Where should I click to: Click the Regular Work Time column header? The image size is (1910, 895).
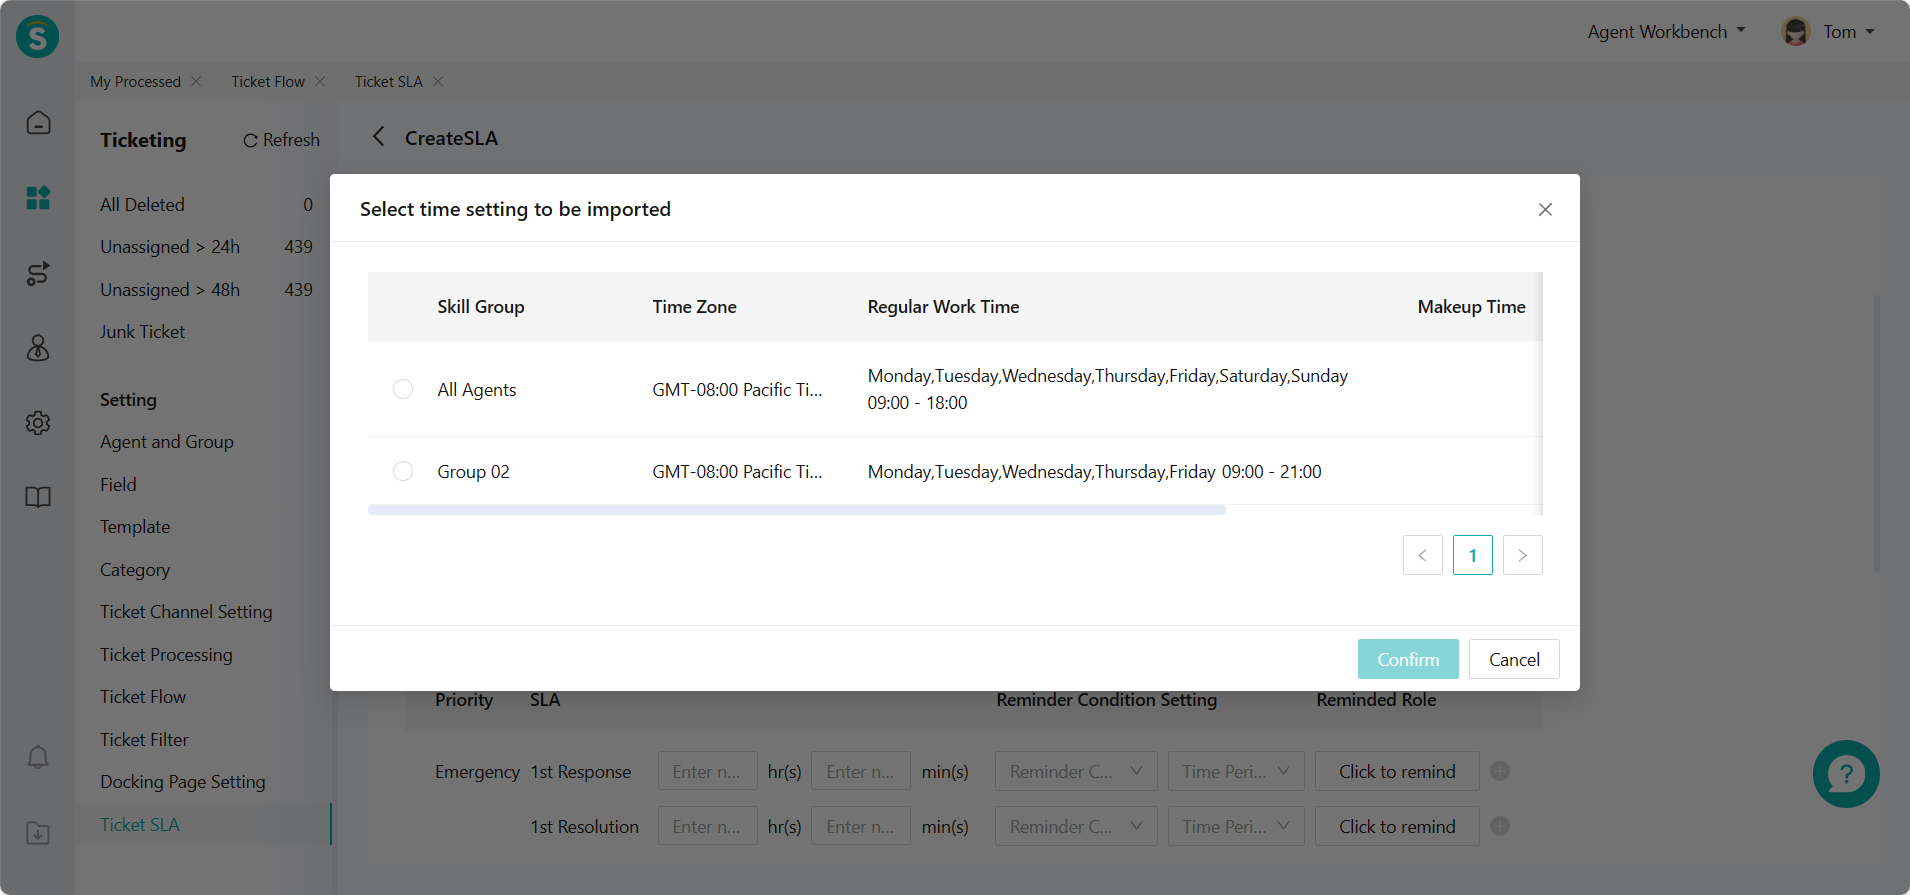point(943,307)
